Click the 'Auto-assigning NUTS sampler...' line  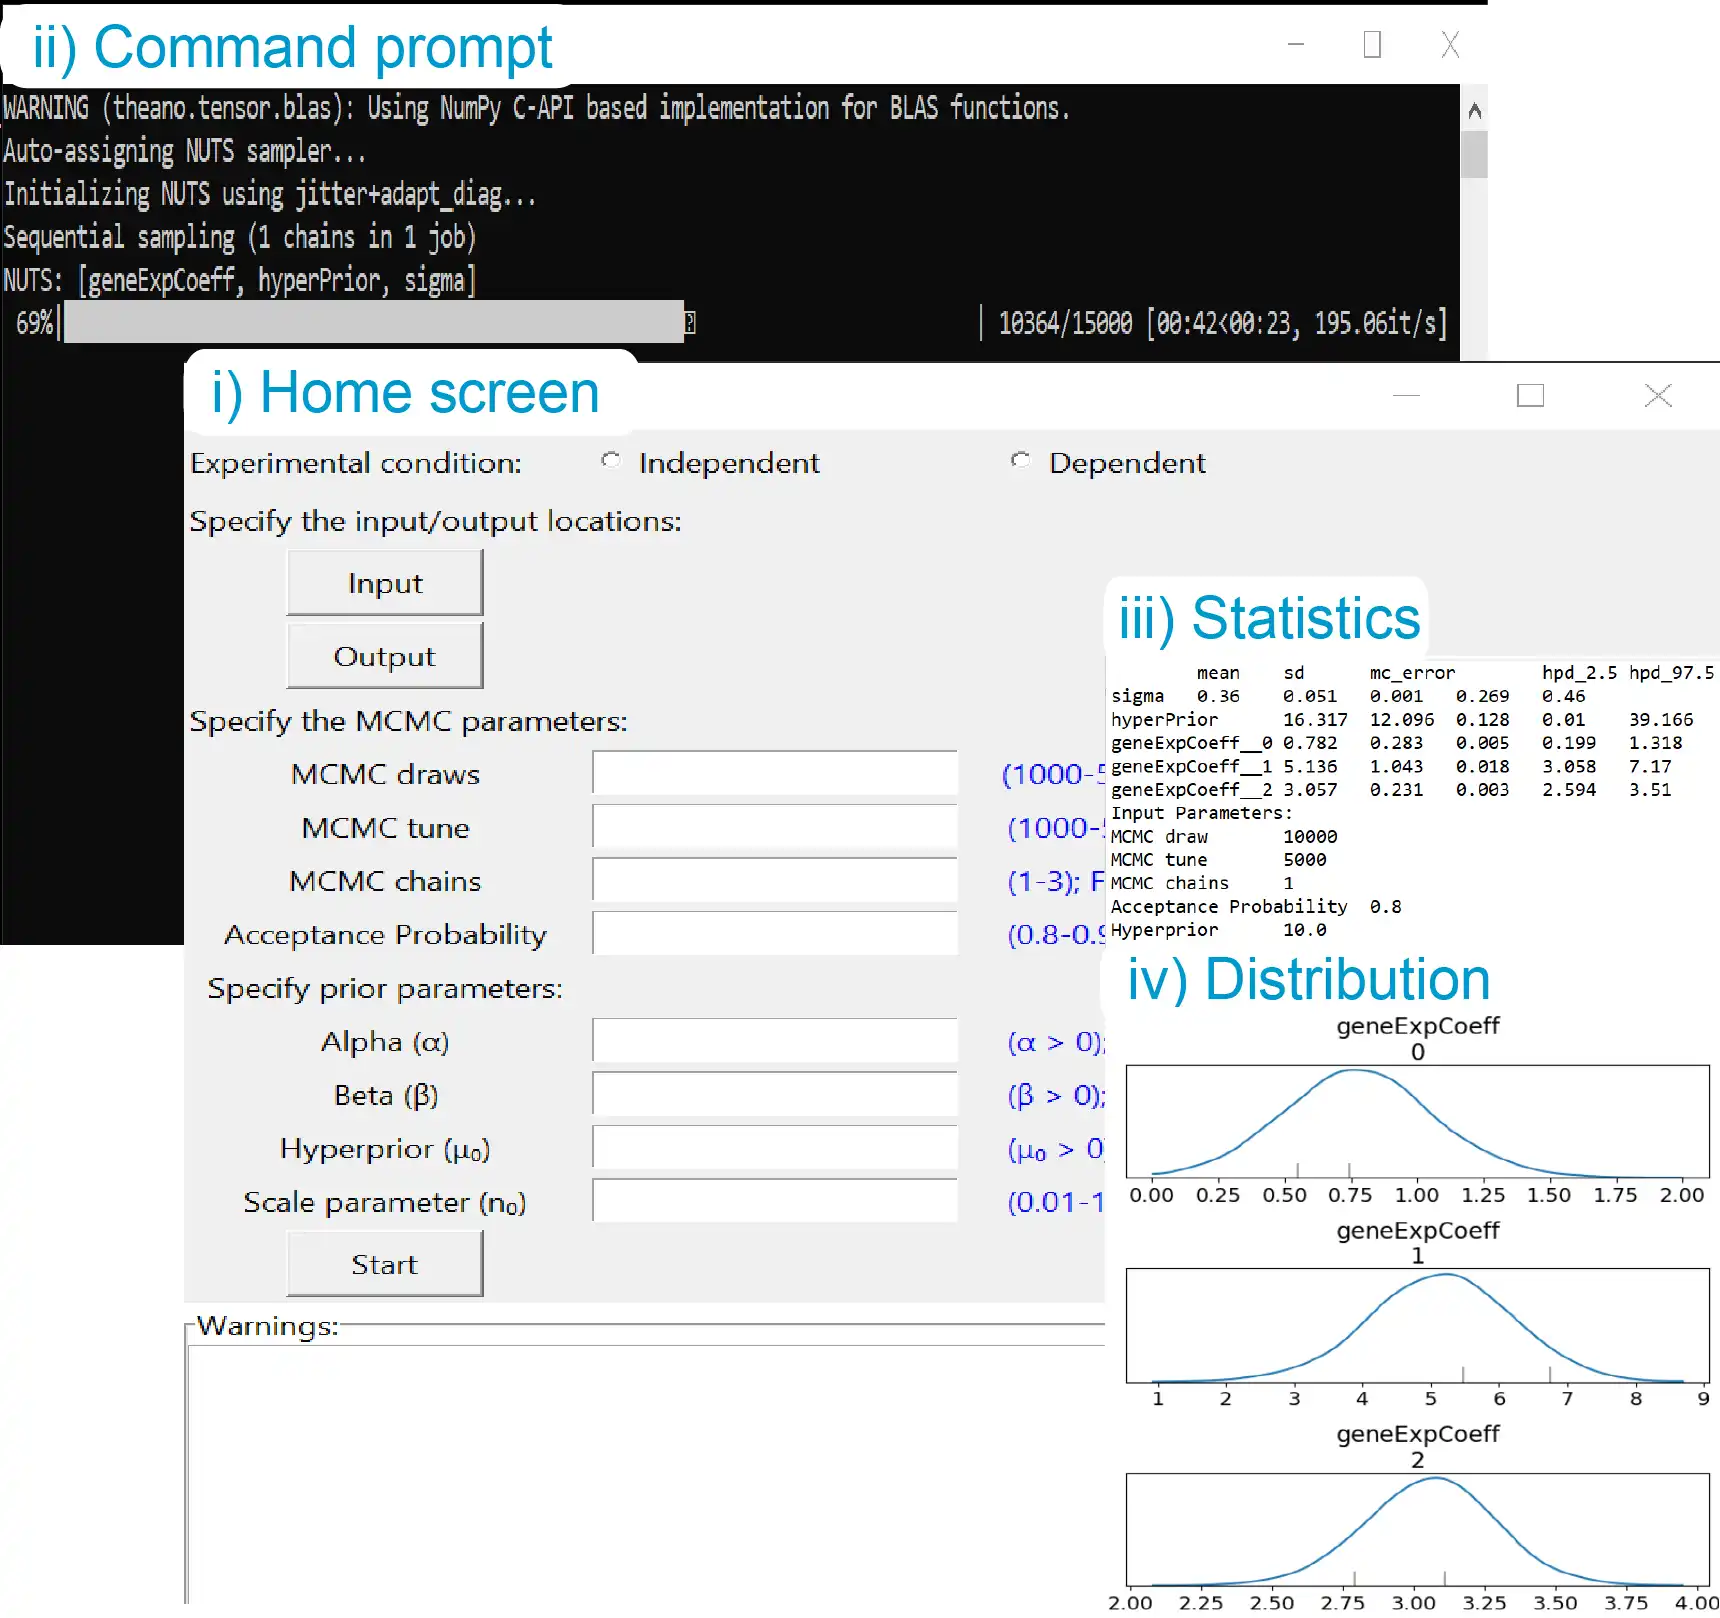185,151
